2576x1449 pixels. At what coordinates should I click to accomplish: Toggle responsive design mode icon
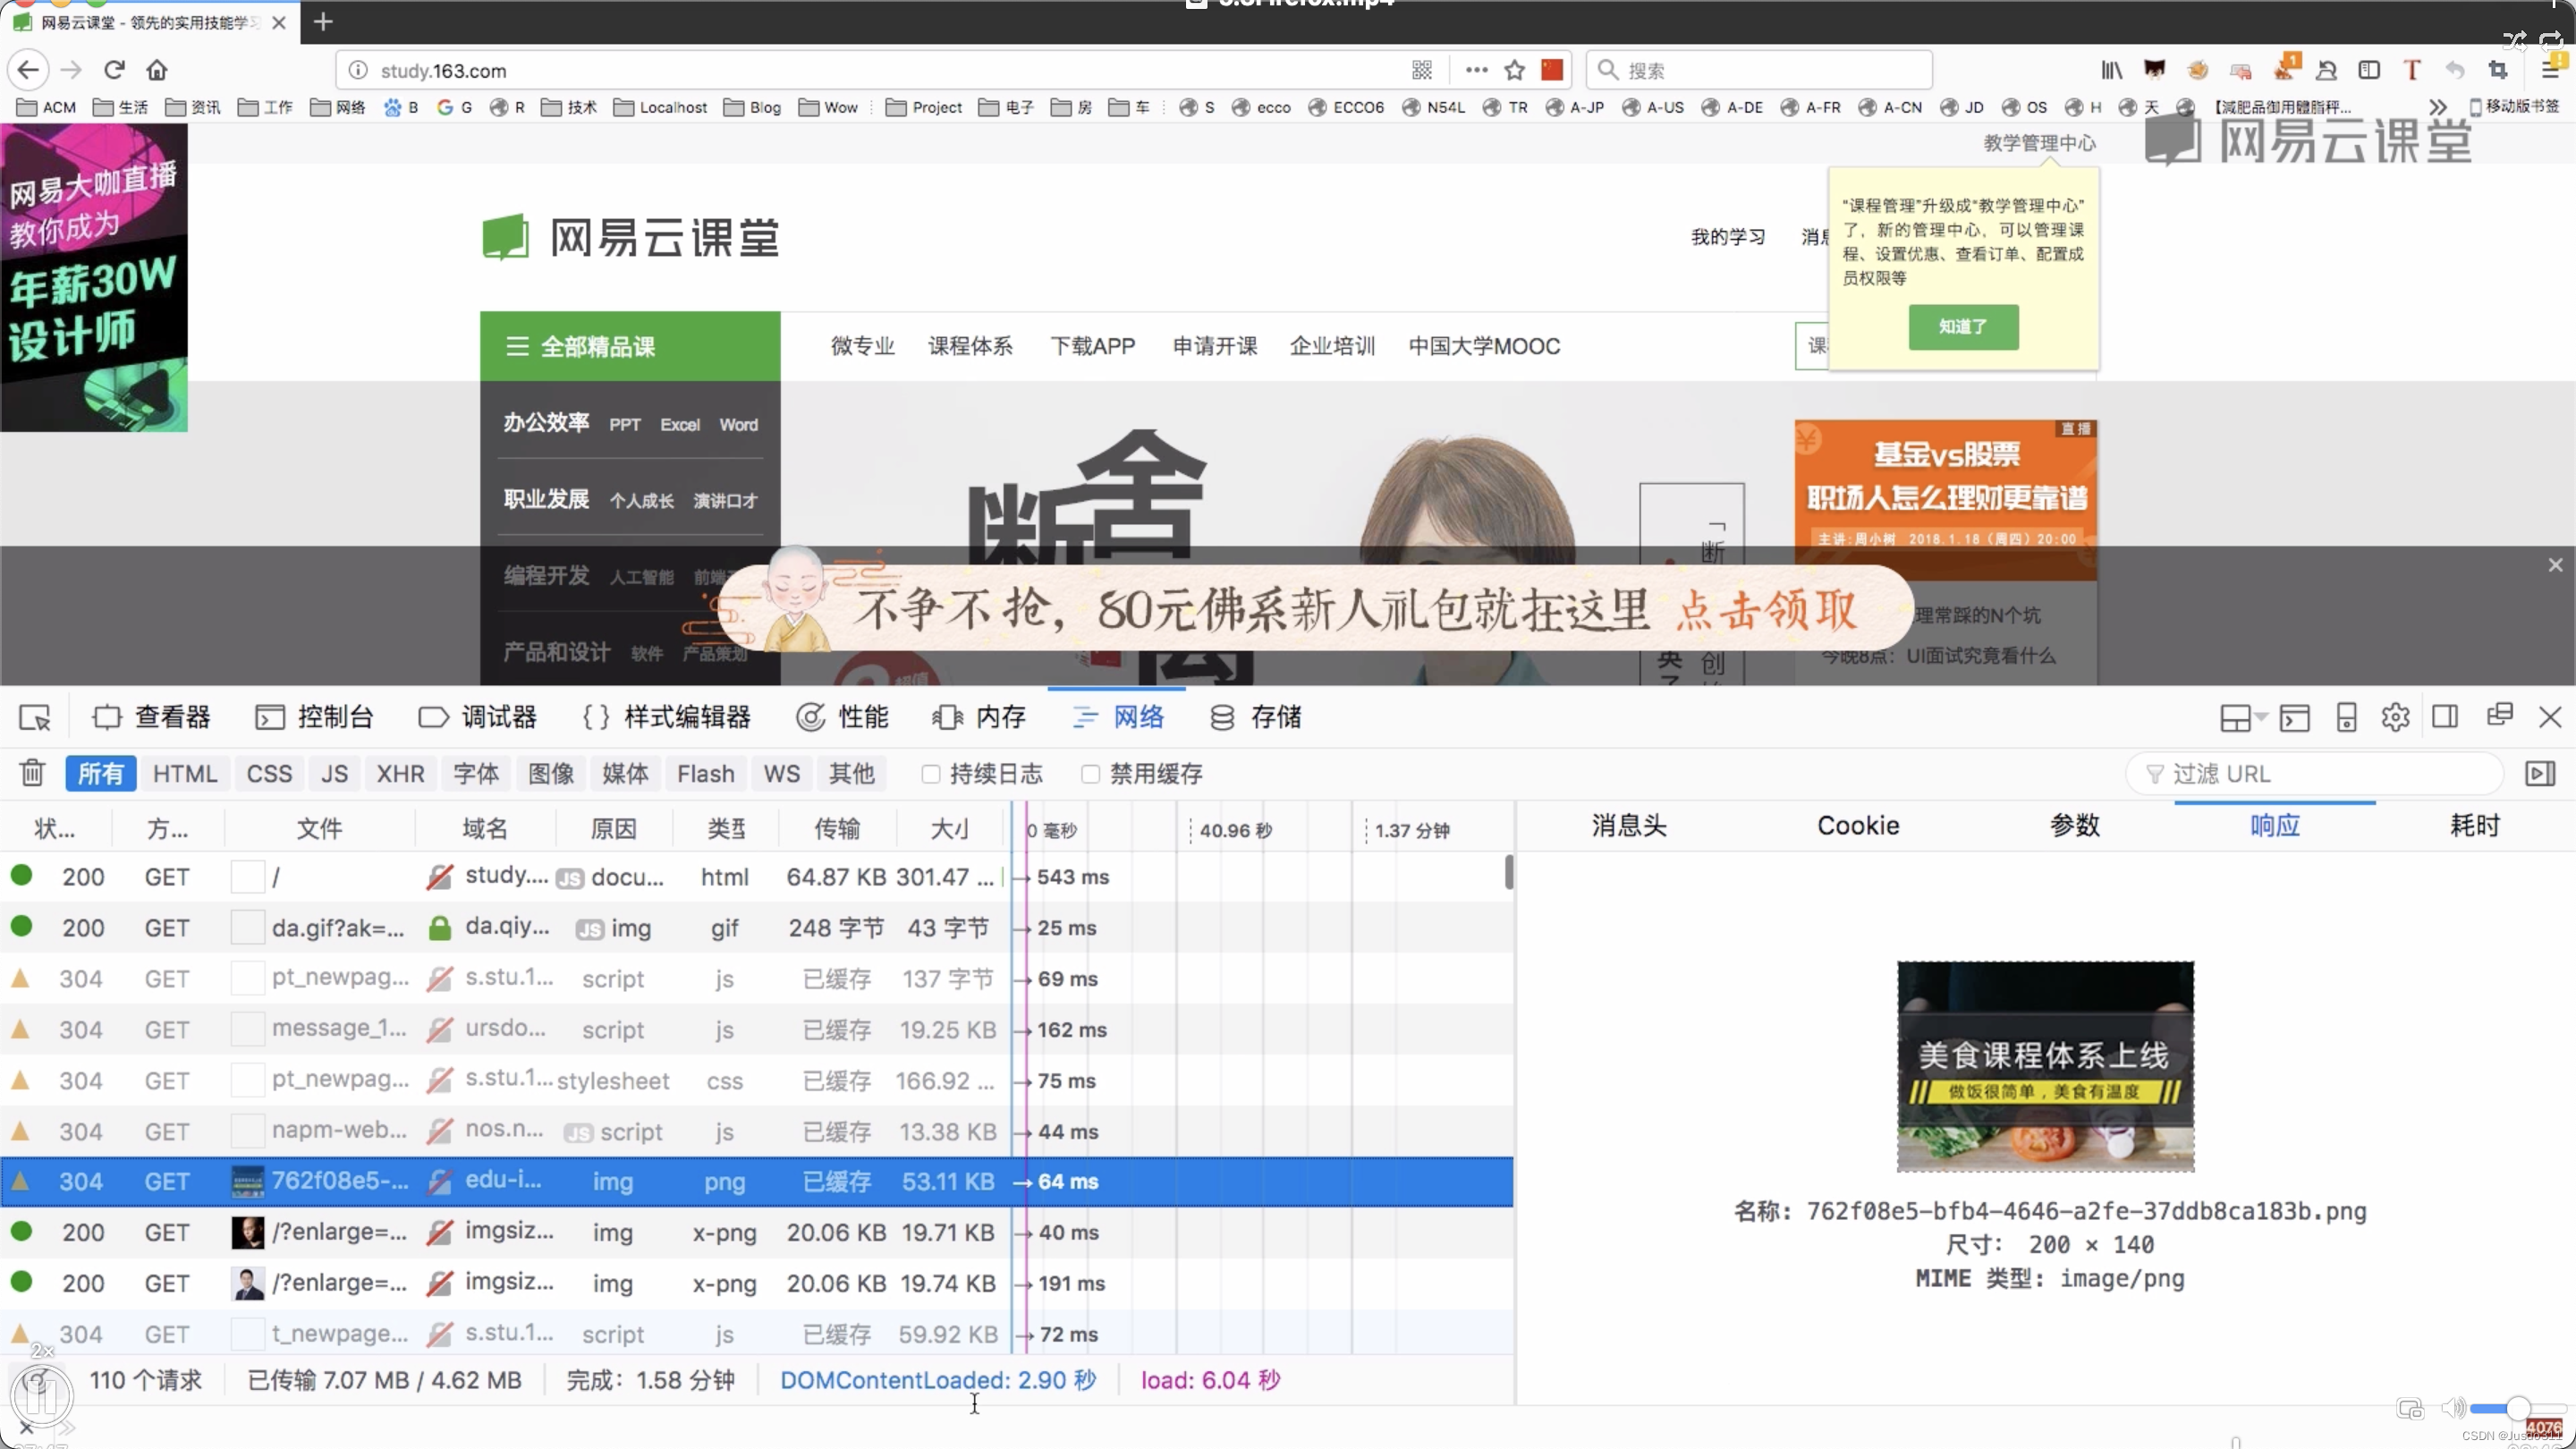[2346, 717]
